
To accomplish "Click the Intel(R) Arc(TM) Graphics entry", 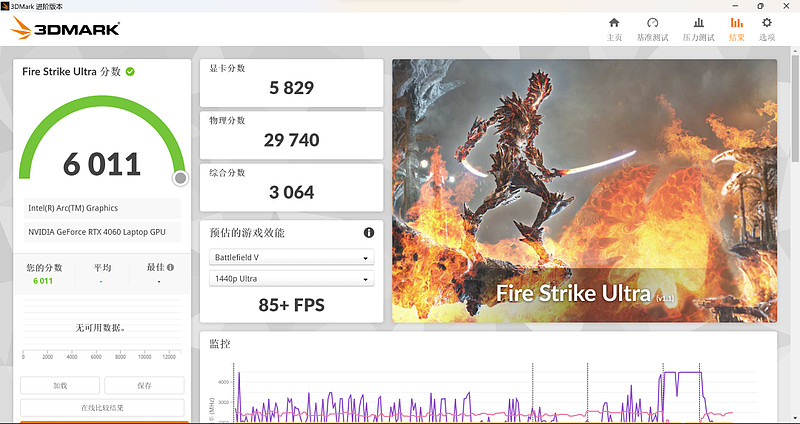I will coord(102,208).
